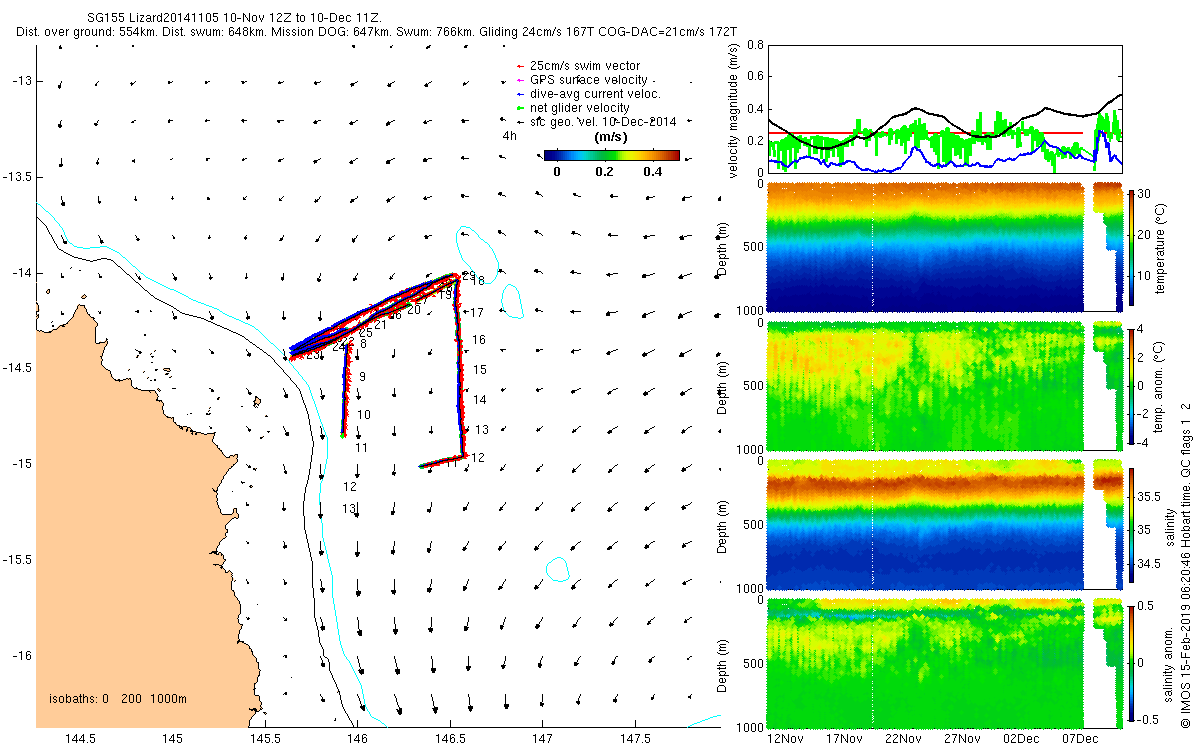This screenshot has height=750, width=1200.
Task: Click longitude tick label '147'
Action: click(x=543, y=739)
